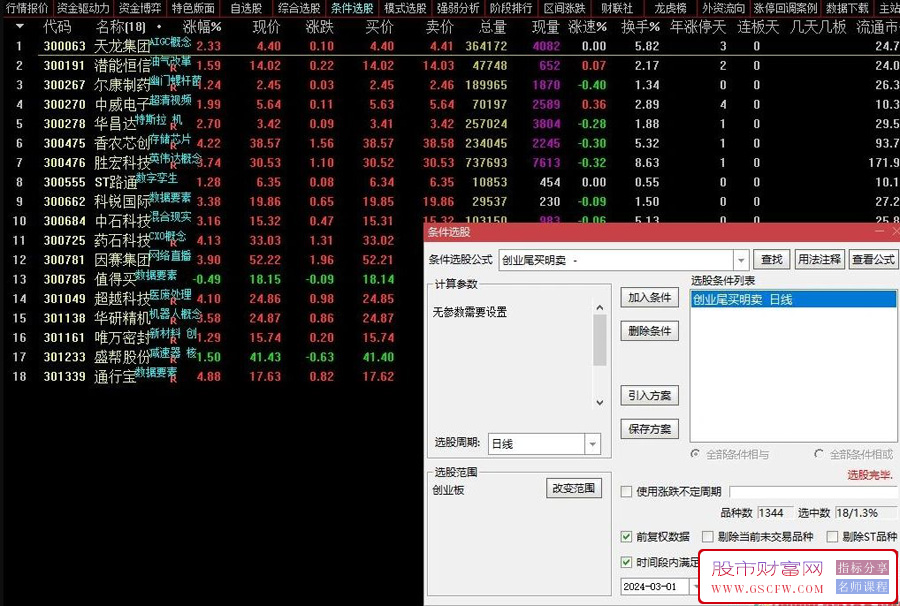This screenshot has height=606, width=900.
Task: Click the 查找 button
Action: pos(772,259)
